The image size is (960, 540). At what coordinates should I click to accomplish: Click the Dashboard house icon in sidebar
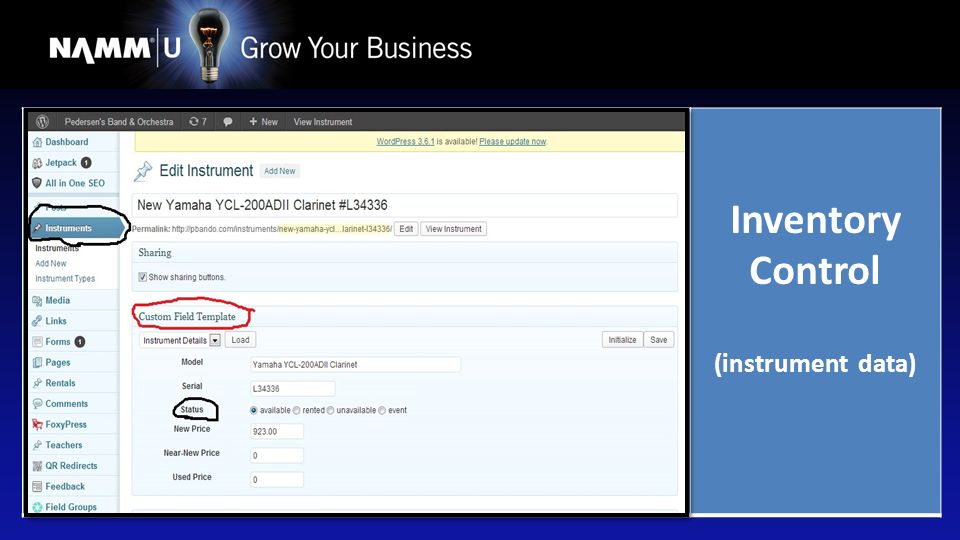tap(37, 142)
